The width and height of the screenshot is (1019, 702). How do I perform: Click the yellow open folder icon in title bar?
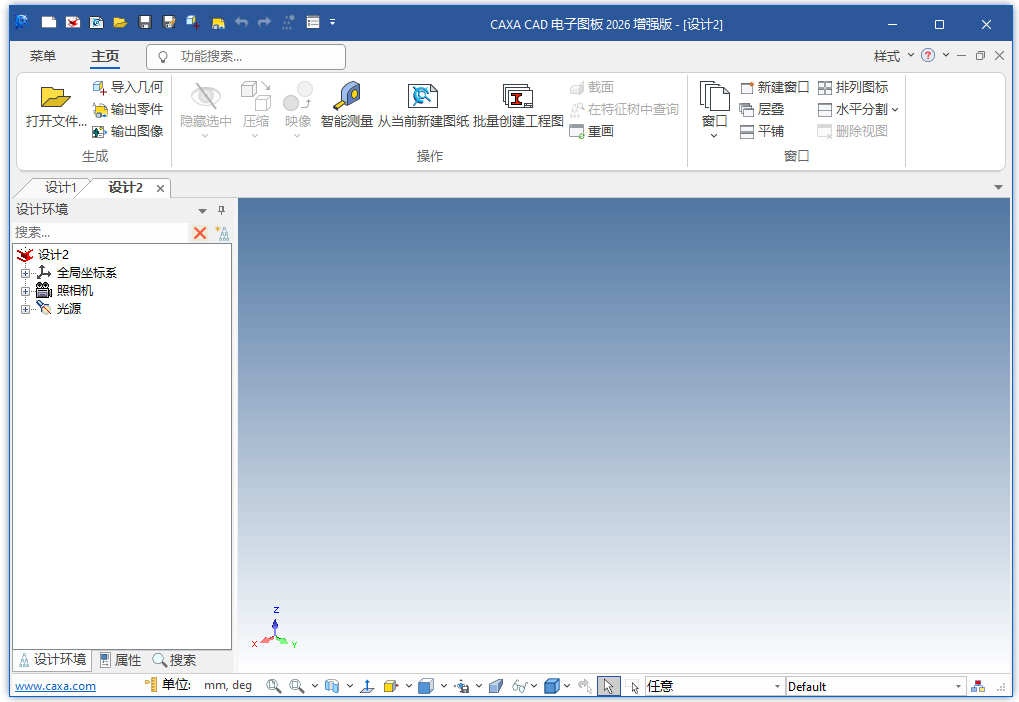(120, 23)
